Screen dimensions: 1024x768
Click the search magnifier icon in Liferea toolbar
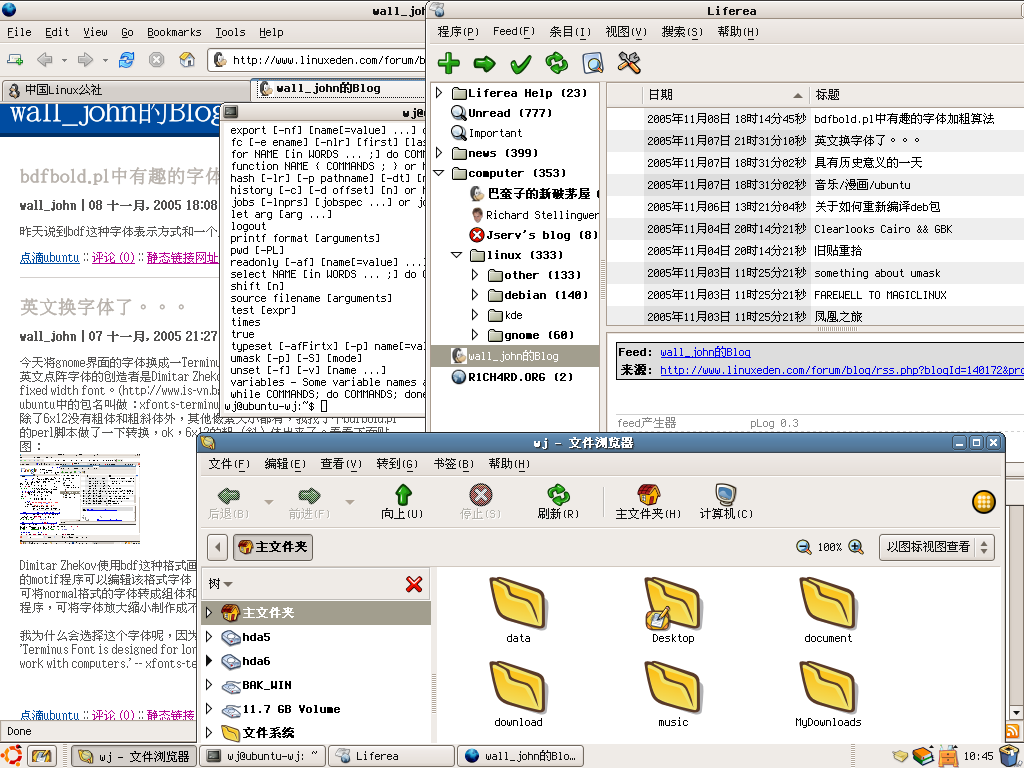click(x=592, y=63)
